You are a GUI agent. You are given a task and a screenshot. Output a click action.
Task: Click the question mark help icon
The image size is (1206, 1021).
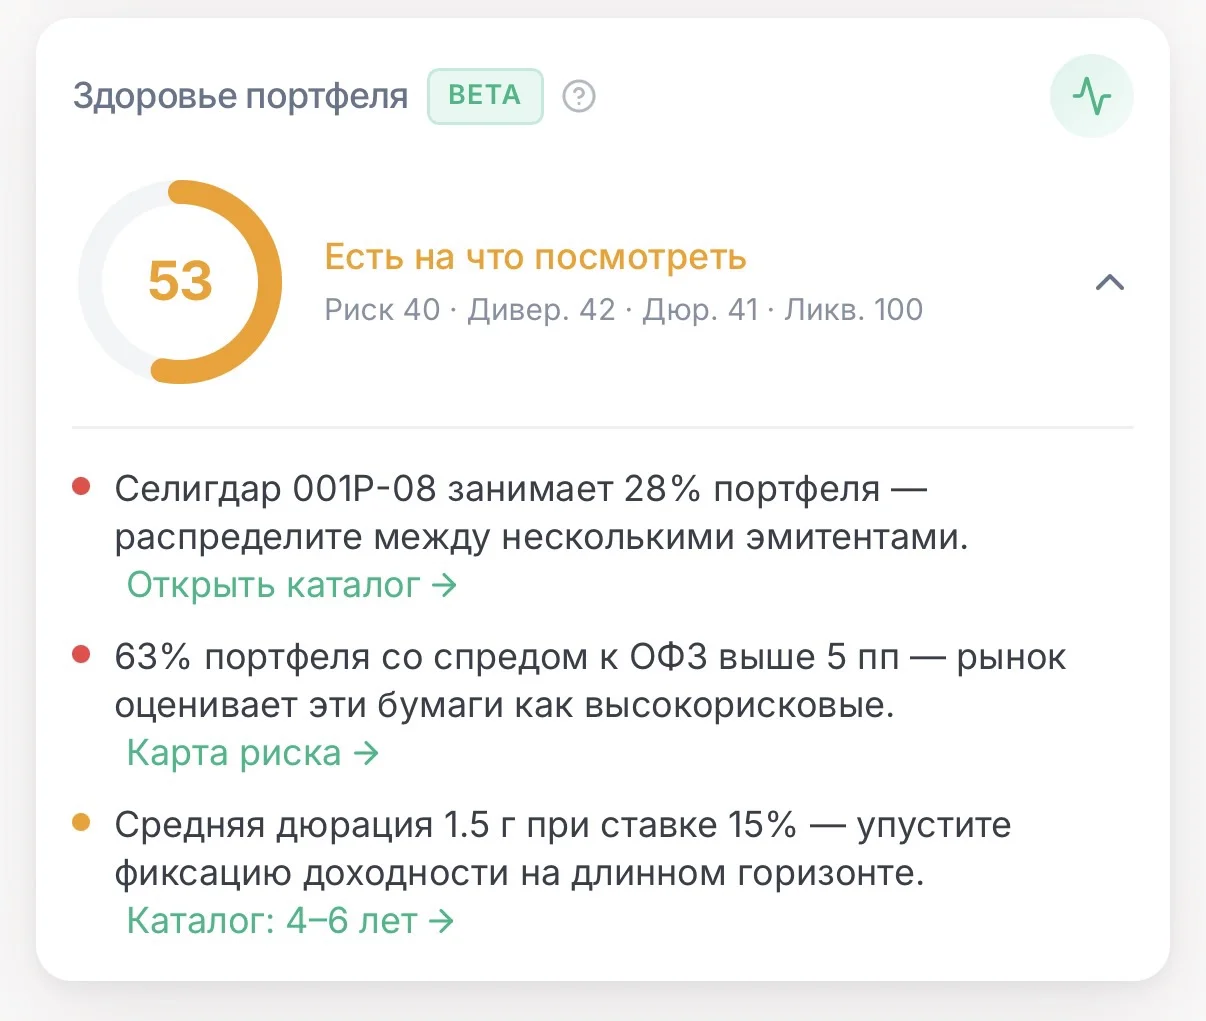point(579,97)
